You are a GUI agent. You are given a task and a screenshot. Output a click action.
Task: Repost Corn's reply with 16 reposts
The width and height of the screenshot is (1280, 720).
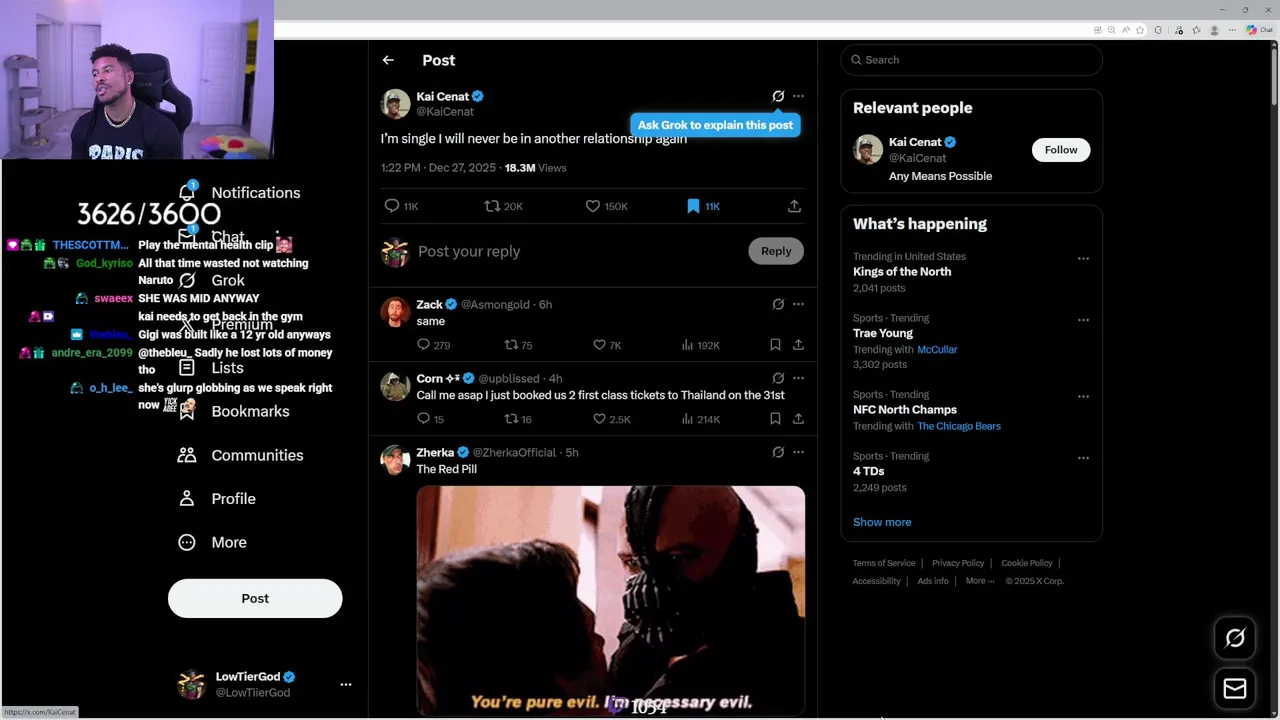point(518,419)
